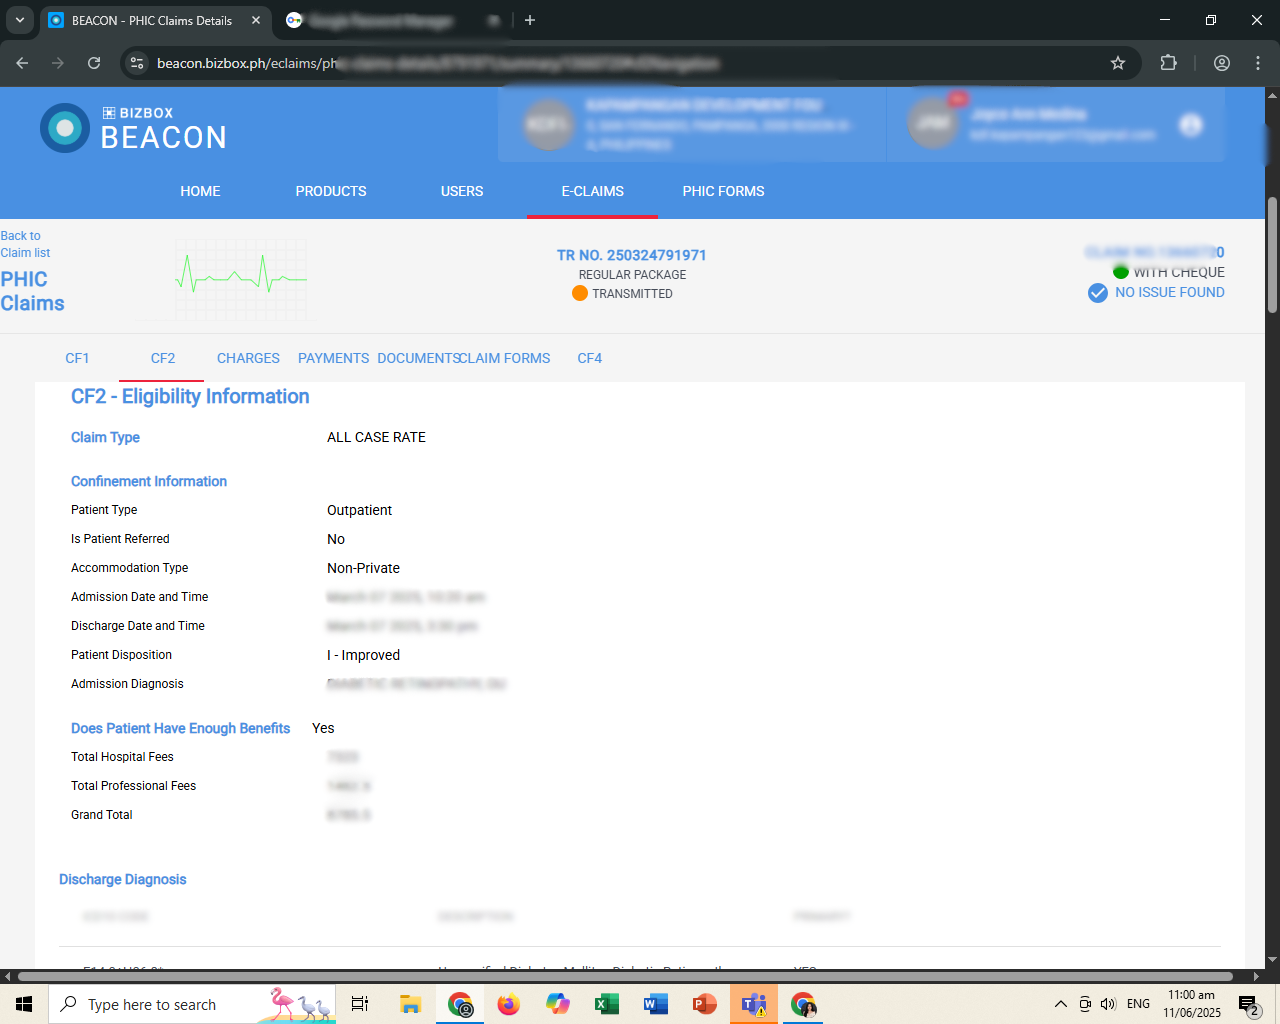The height and width of the screenshot is (1024, 1280).
Task: Bookmark this page with the star icon
Action: (x=1118, y=63)
